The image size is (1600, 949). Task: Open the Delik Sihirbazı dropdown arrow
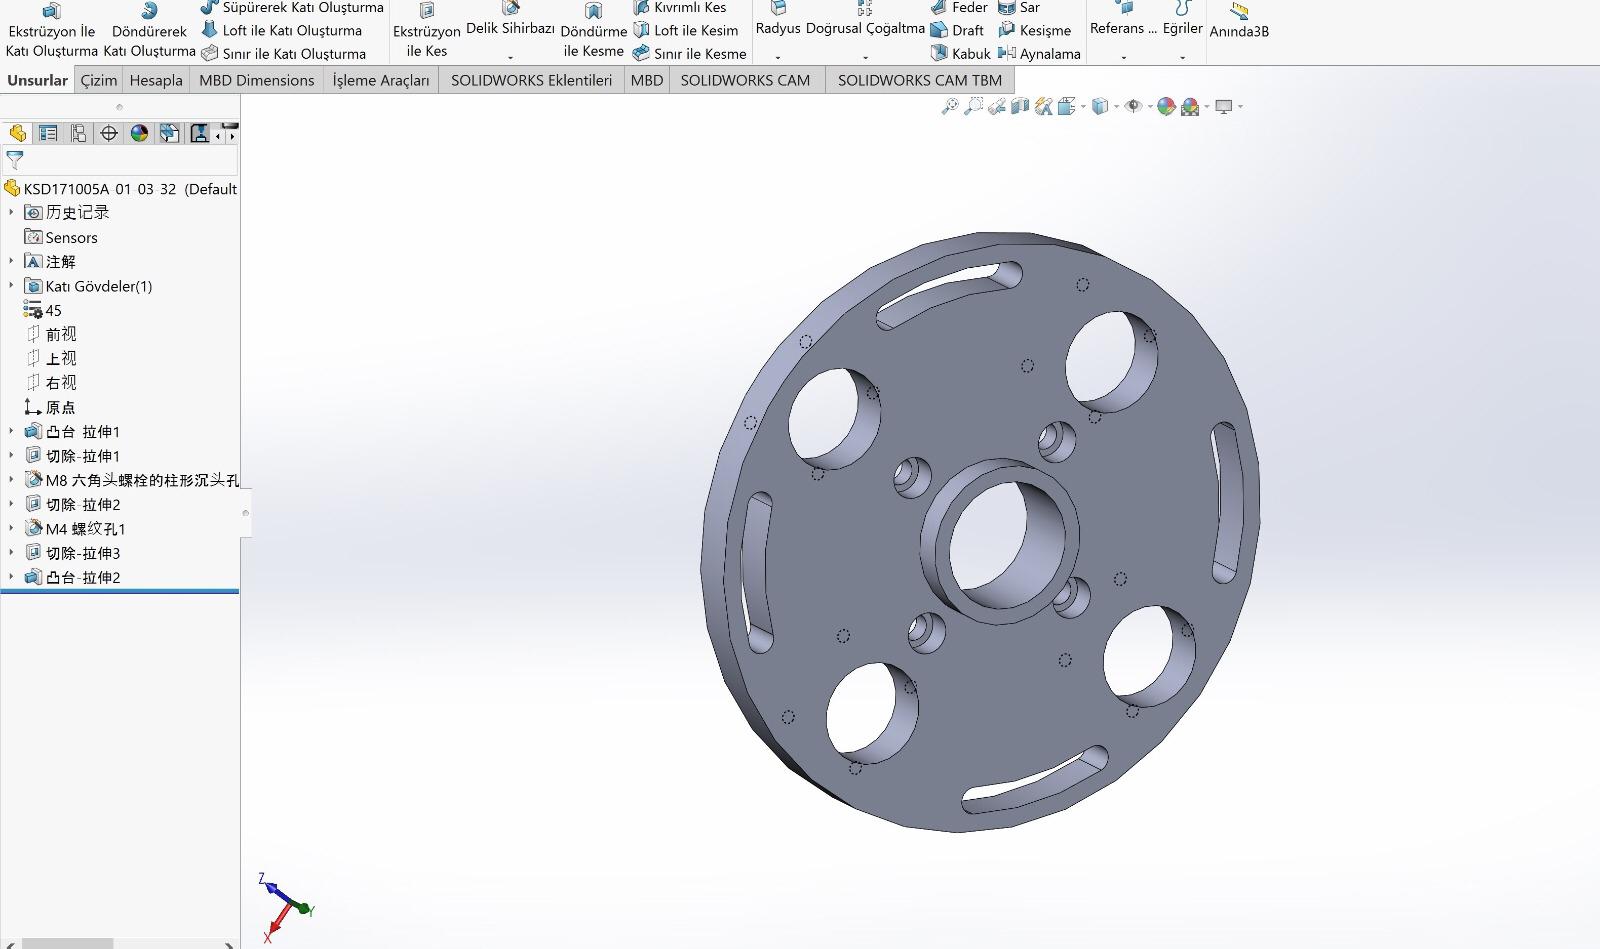[x=510, y=57]
